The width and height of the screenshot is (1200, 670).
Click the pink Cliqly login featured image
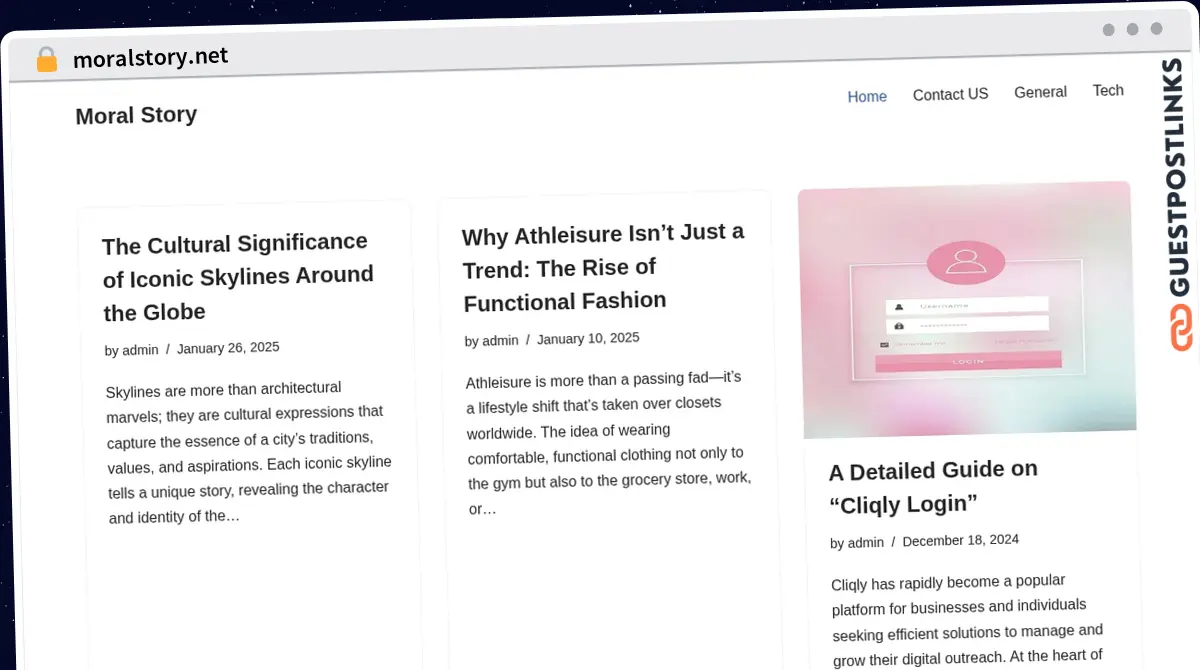click(966, 308)
